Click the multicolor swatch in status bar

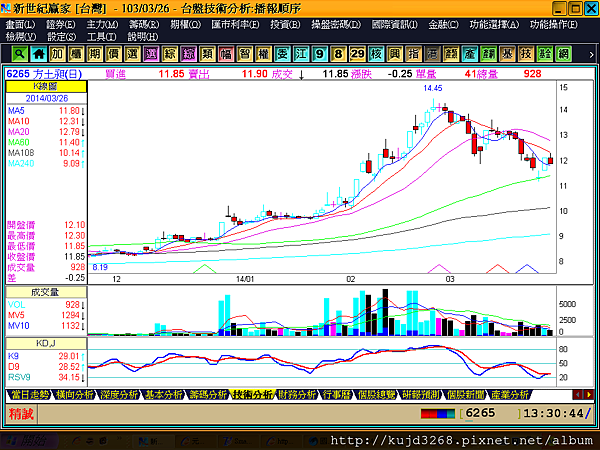coord(438,414)
